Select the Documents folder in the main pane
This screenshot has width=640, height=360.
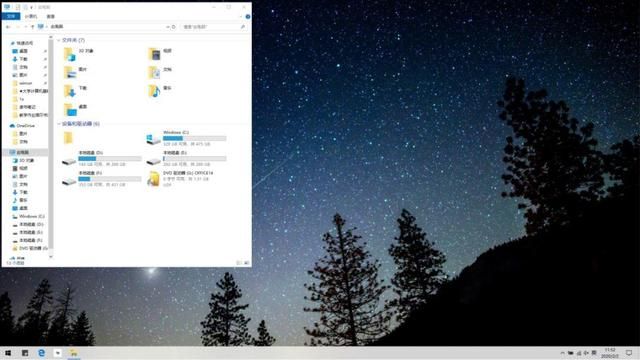[x=154, y=73]
